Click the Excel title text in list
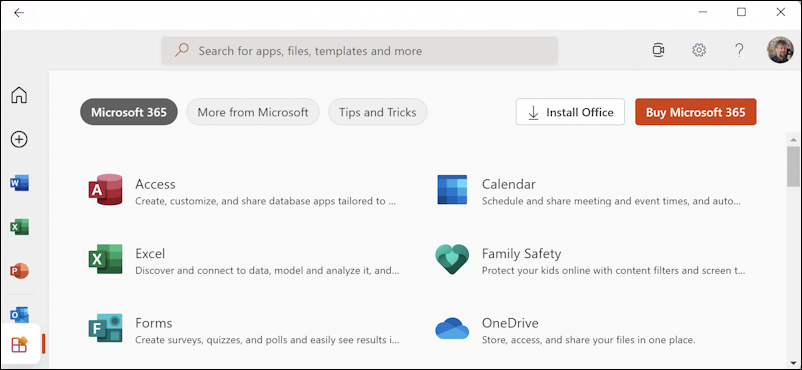Image resolution: width=802 pixels, height=370 pixels. pos(150,253)
